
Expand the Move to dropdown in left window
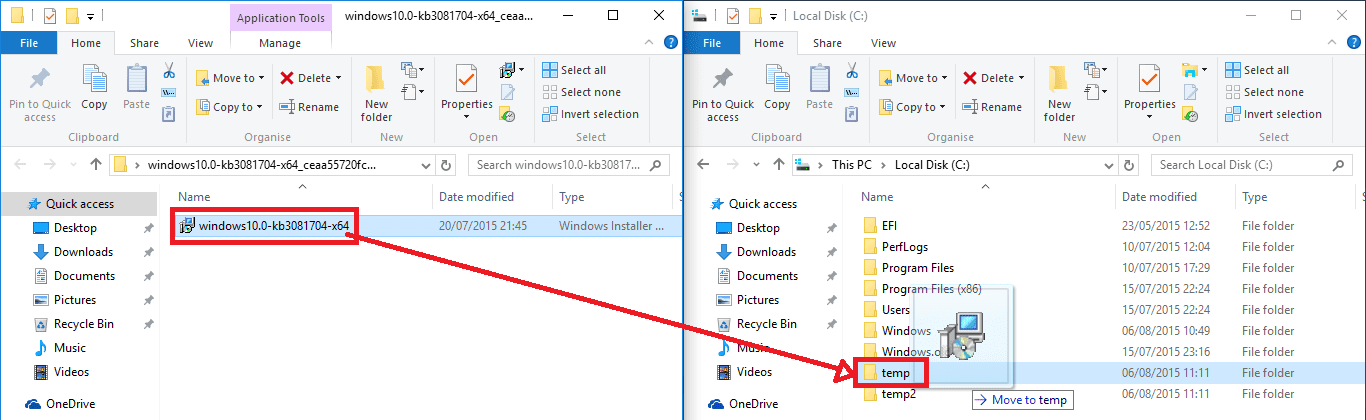[262, 78]
